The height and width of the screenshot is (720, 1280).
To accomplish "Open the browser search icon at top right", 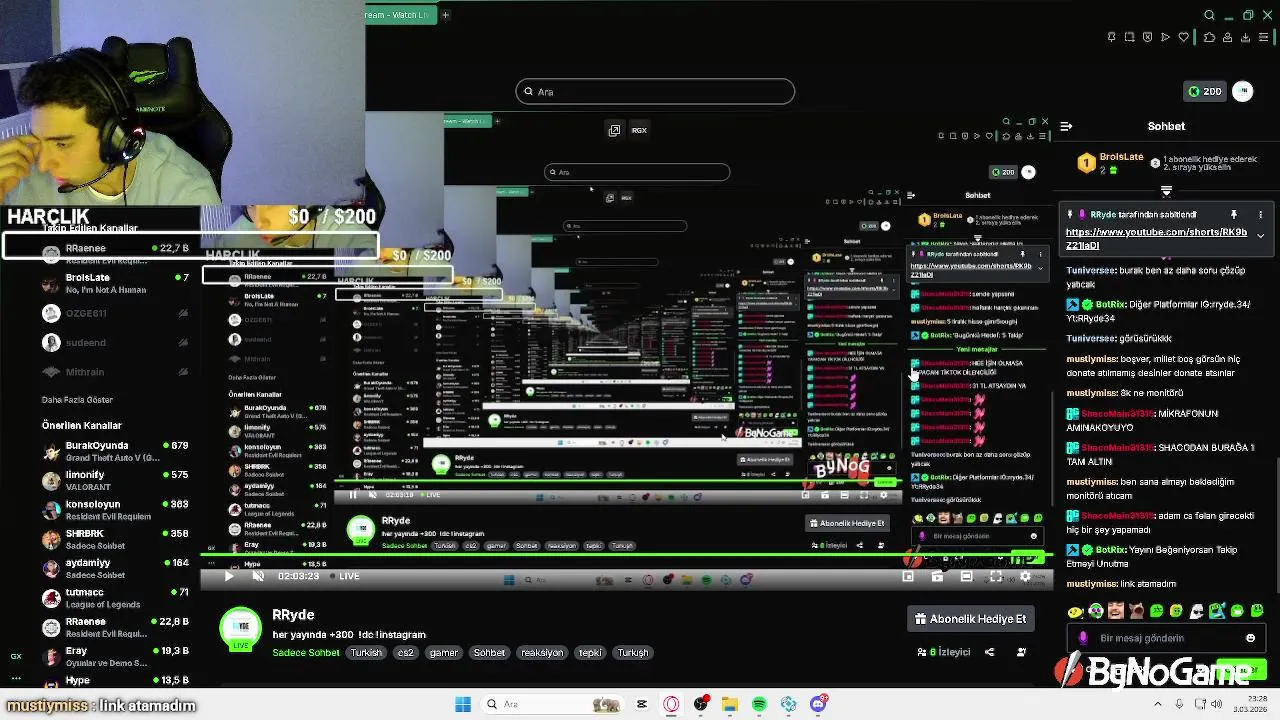I will (1209, 15).
